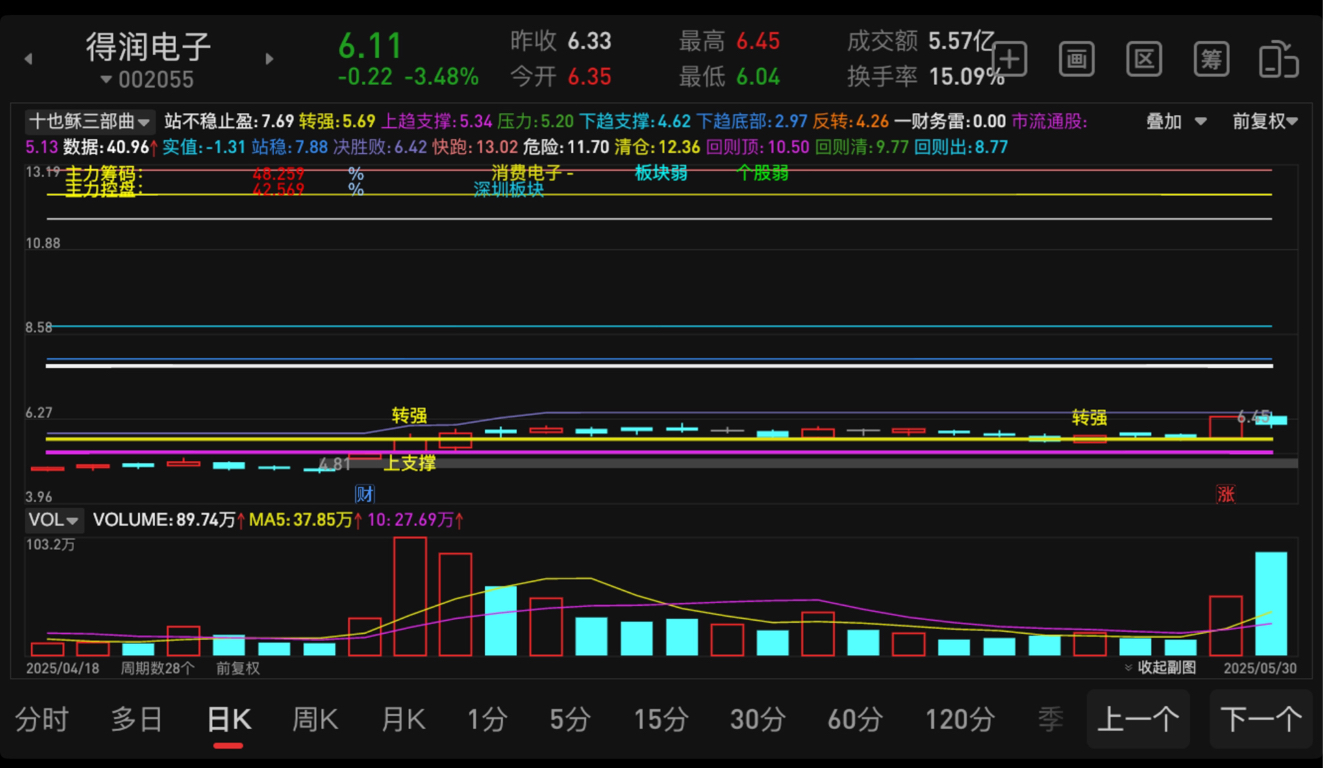
Task: Go to previous stock with left arrow
Action: (28, 59)
